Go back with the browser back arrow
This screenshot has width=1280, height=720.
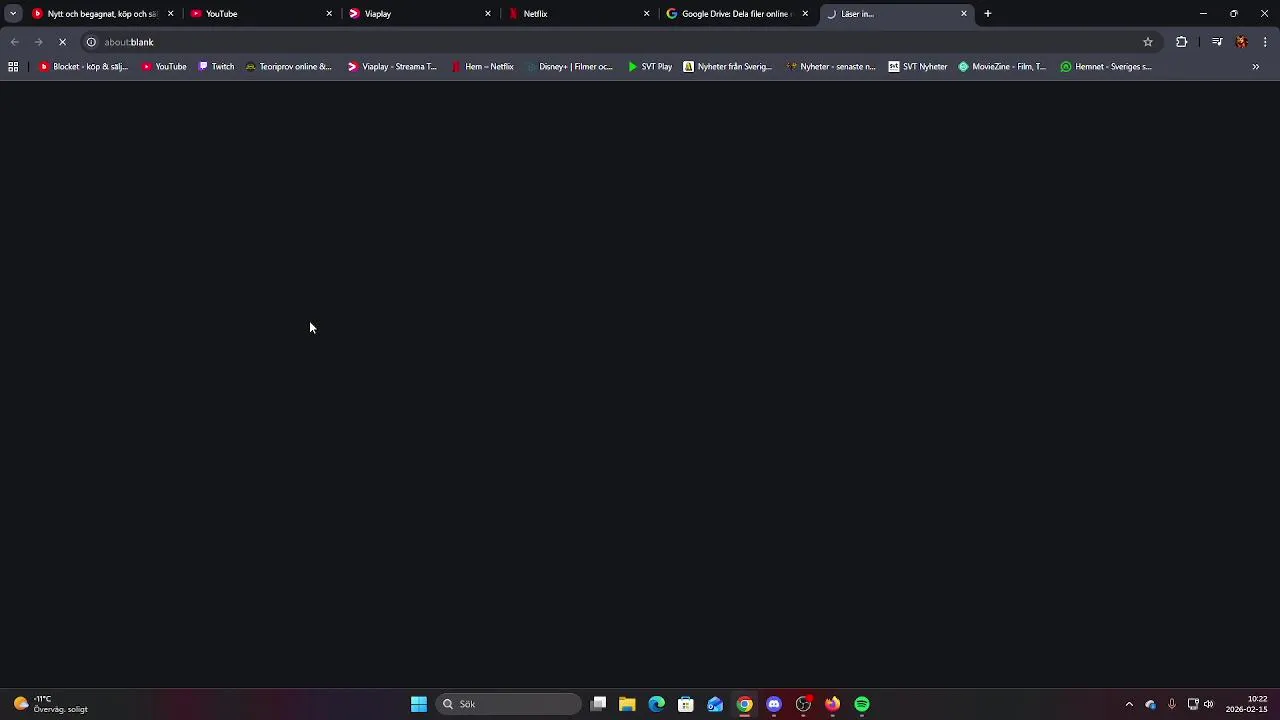point(14,42)
